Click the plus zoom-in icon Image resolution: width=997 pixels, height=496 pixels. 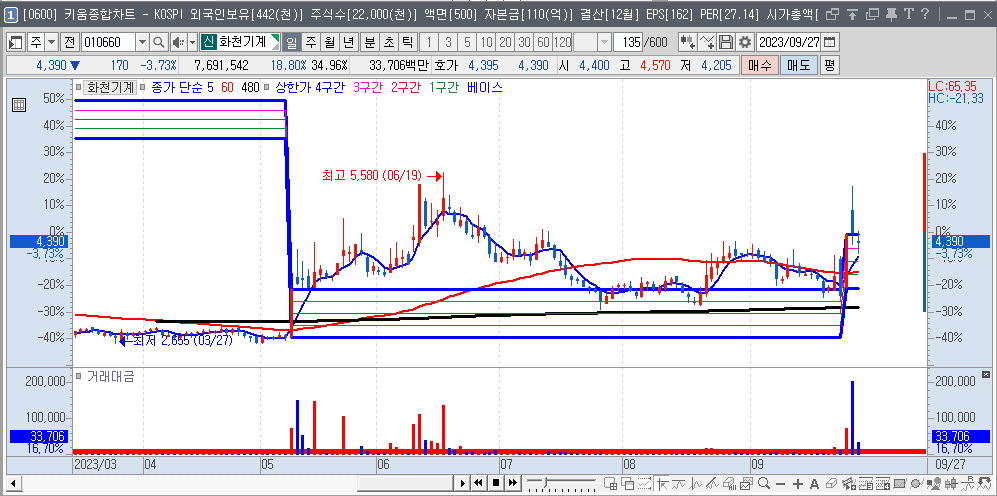tap(797, 483)
